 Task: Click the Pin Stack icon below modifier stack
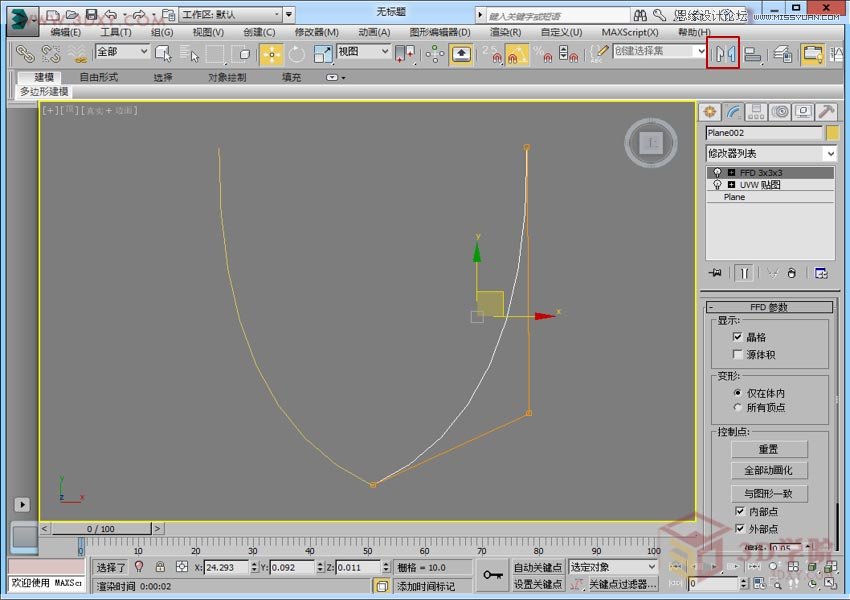click(715, 273)
